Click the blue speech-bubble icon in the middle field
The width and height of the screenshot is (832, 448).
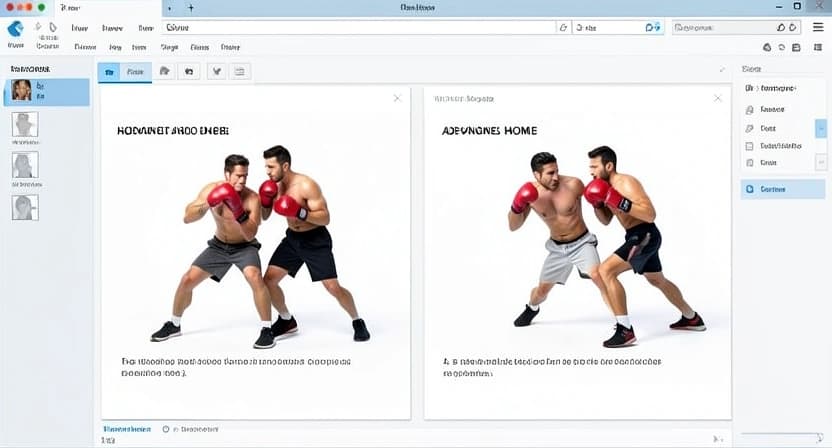pos(649,28)
